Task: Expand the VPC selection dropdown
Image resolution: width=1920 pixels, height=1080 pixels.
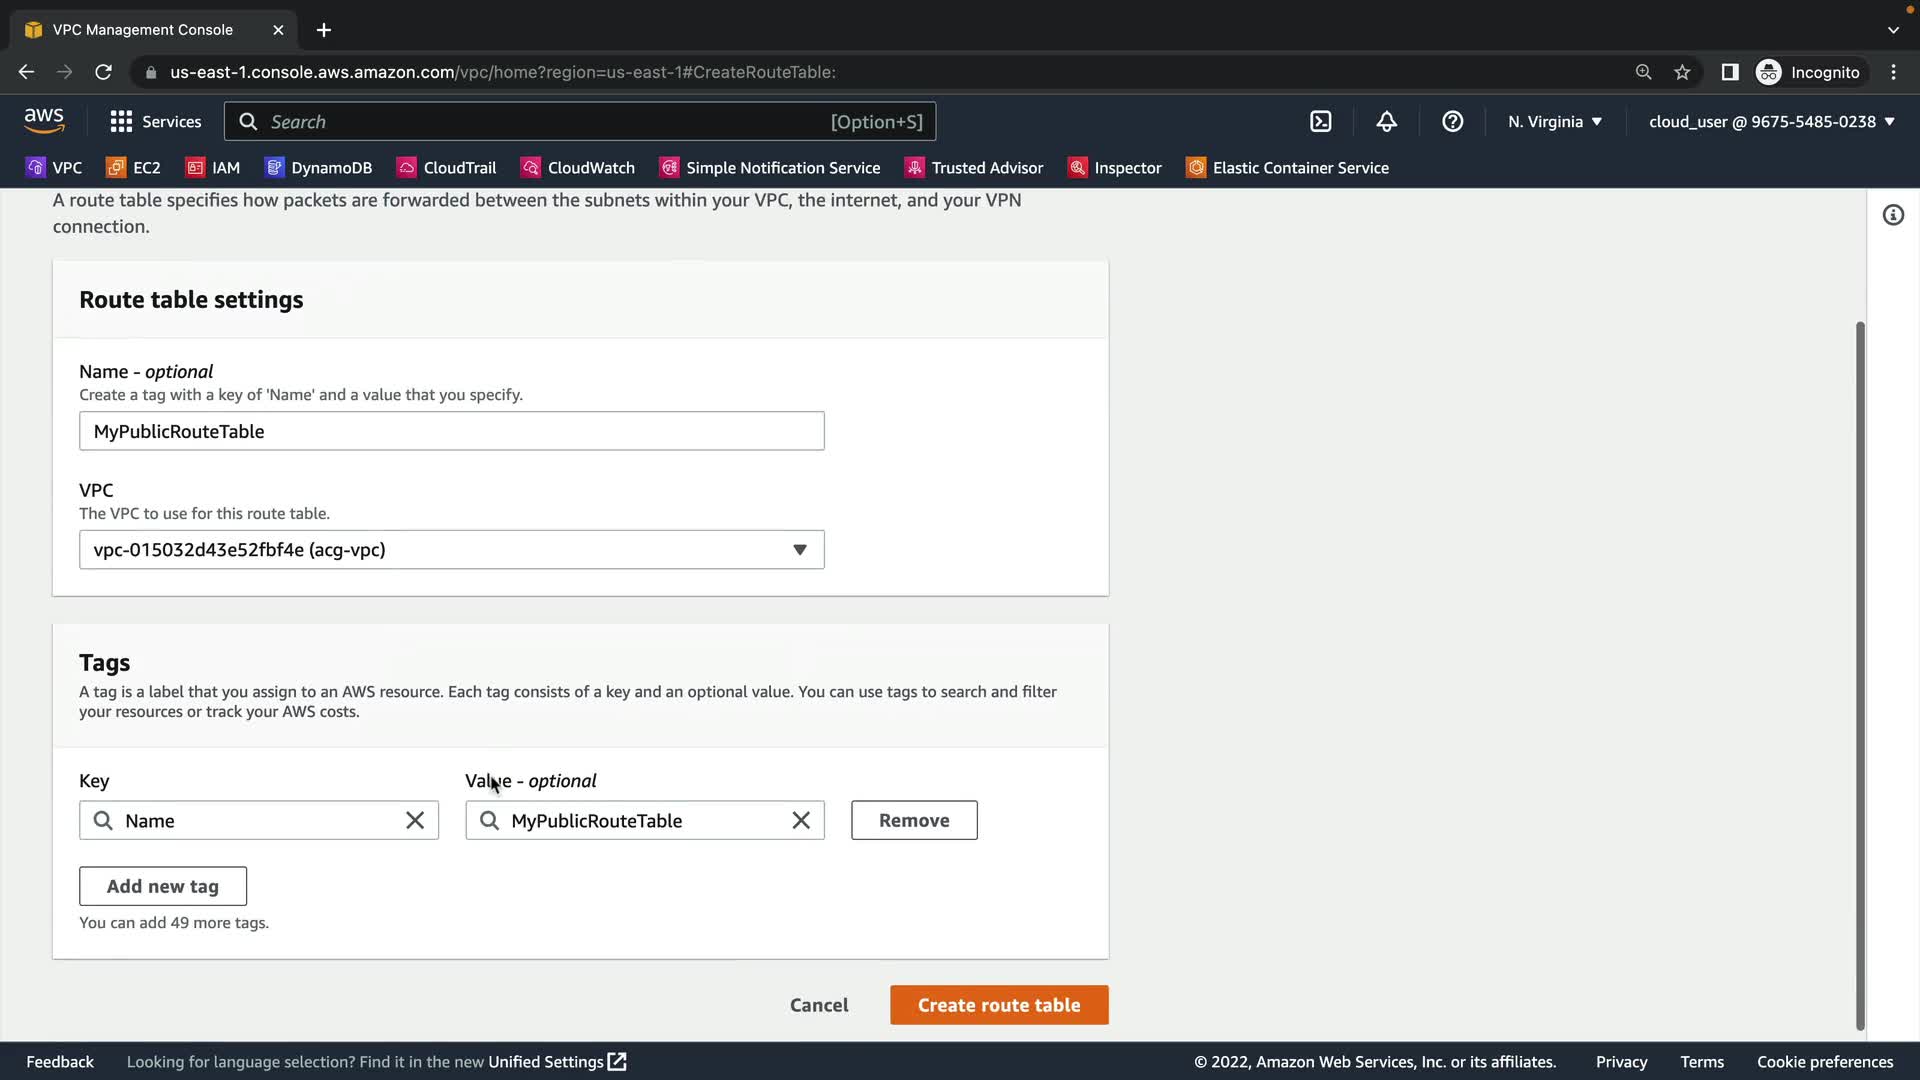Action: [x=452, y=550]
